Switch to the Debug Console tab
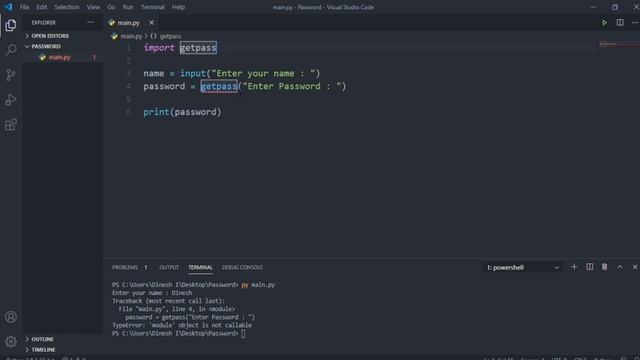 click(242, 267)
